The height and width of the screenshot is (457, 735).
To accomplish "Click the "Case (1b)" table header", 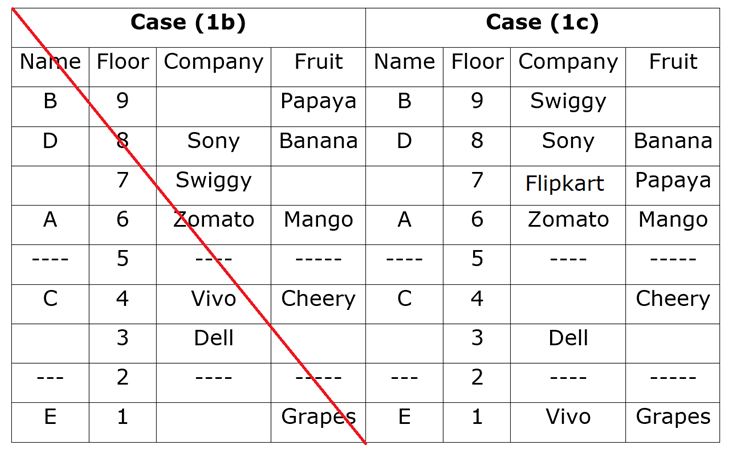I will click(x=188, y=22).
